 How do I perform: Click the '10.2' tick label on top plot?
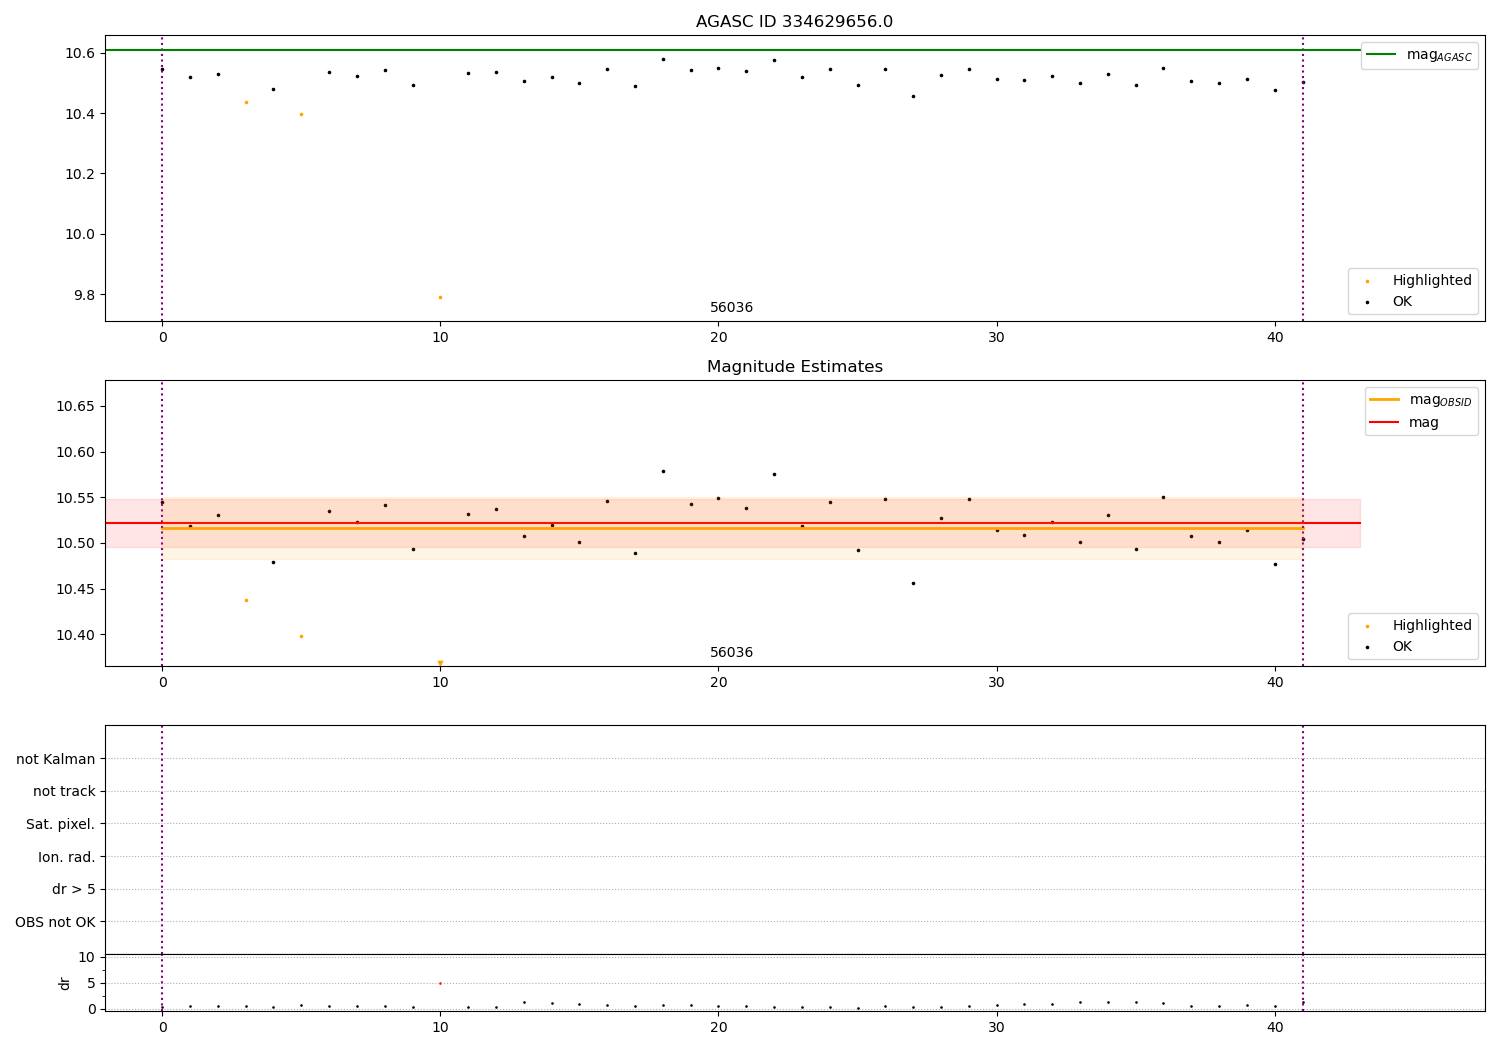pos(79,174)
